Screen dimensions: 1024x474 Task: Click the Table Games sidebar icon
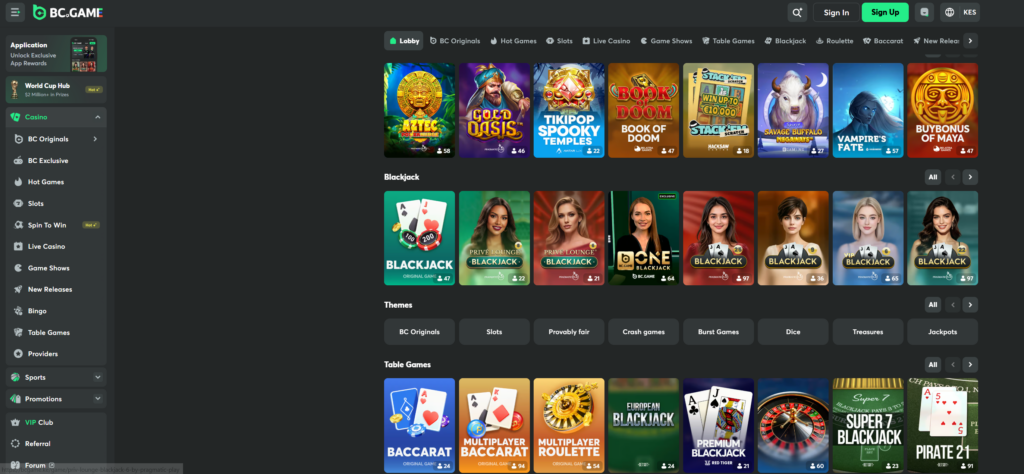(x=18, y=332)
